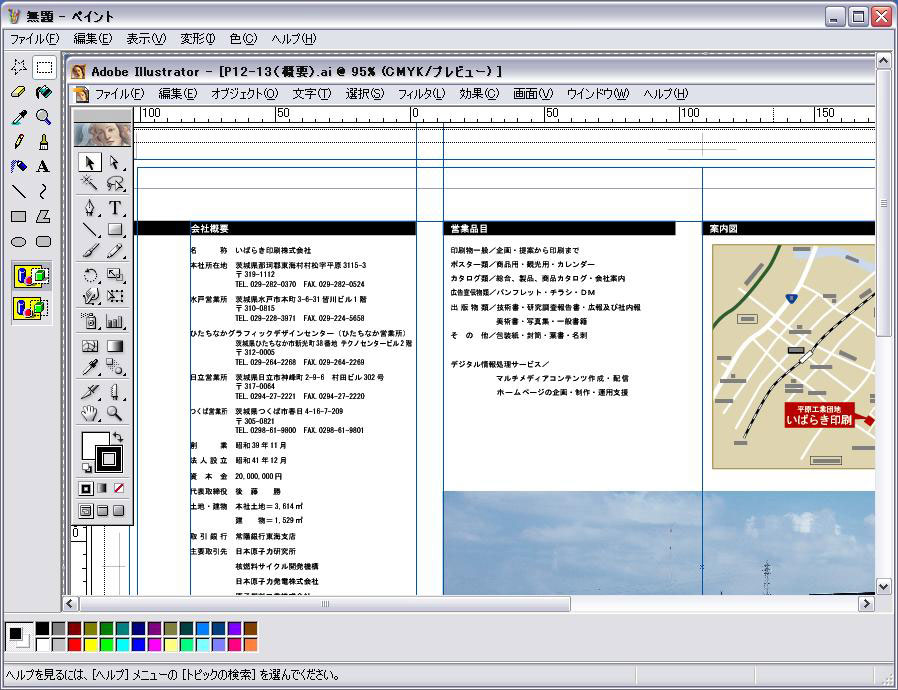Image resolution: width=898 pixels, height=690 pixels.
Task: Pick yellow from Paint's color palette
Action: (x=90, y=645)
